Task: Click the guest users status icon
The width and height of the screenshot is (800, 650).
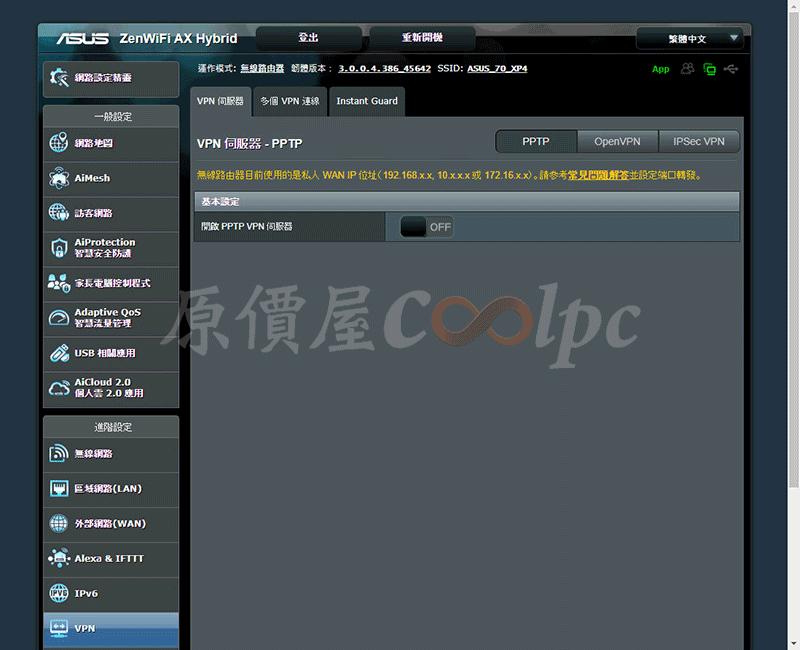Action: [687, 68]
